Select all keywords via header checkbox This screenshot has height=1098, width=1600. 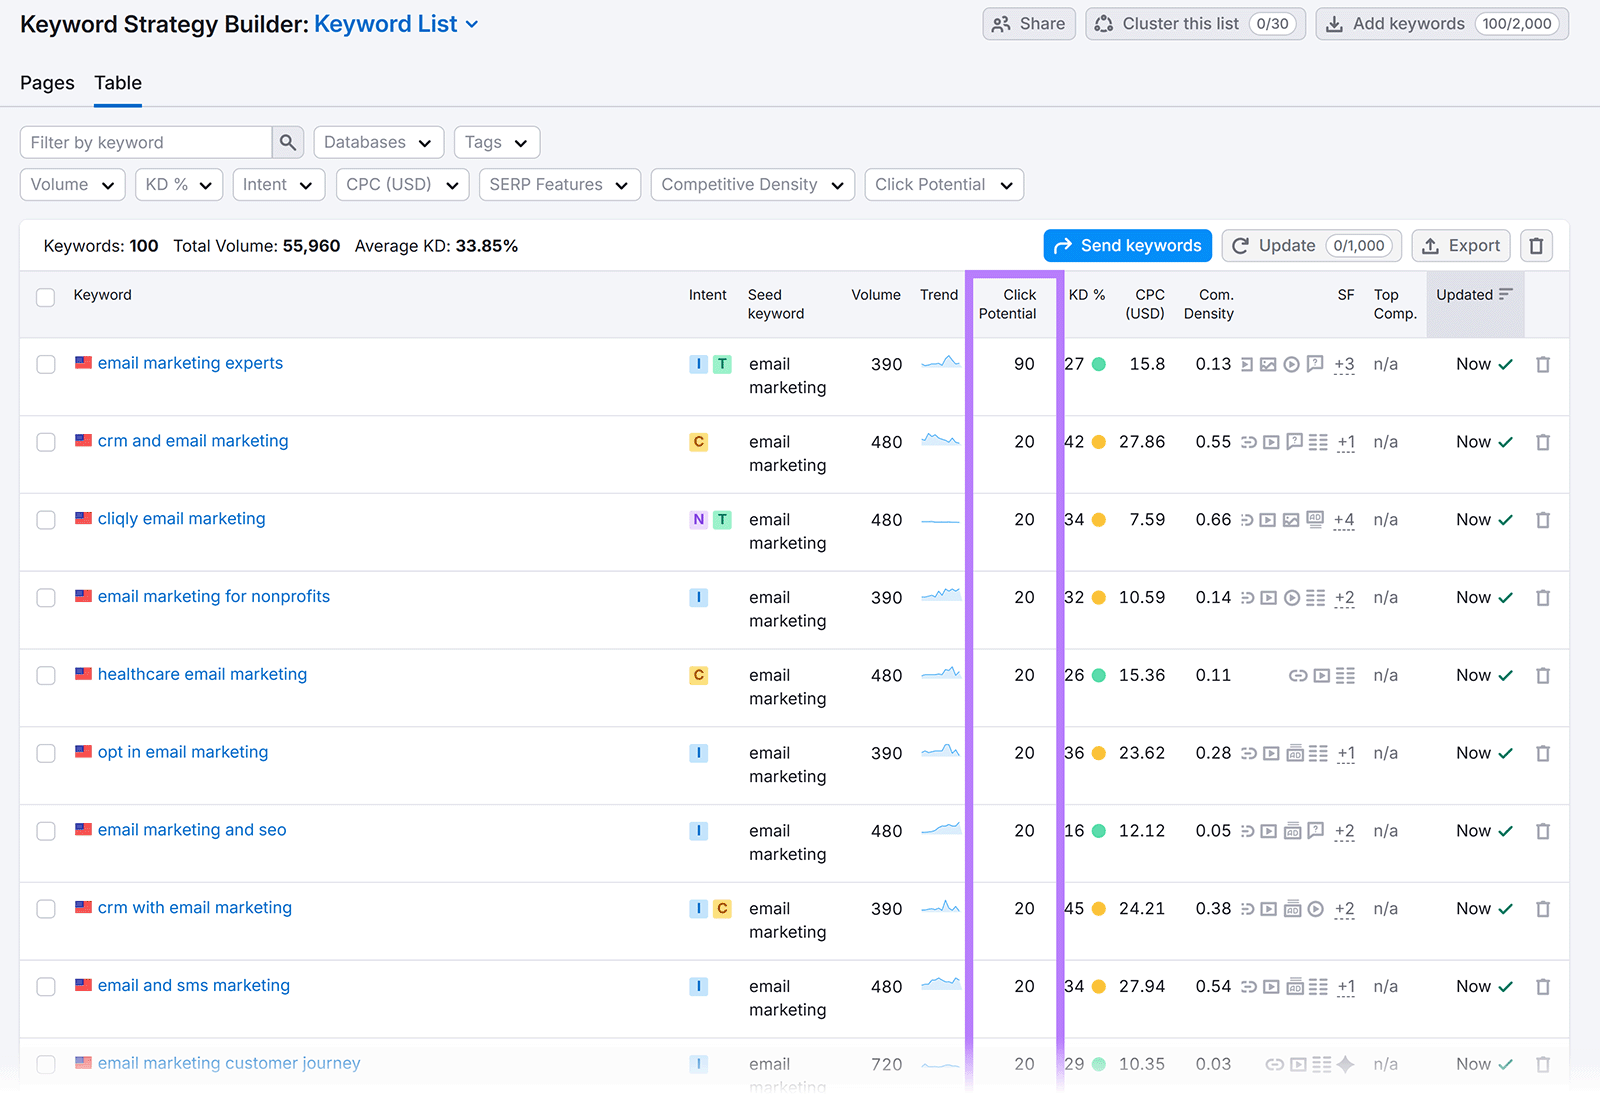pos(45,297)
